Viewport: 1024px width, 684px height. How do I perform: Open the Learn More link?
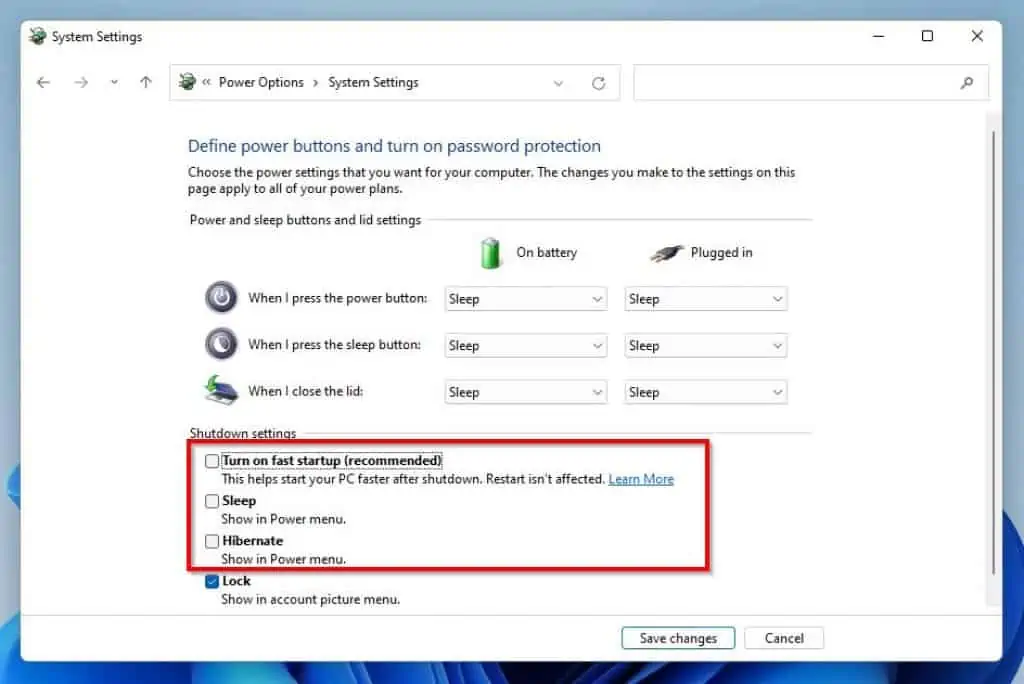pos(641,480)
